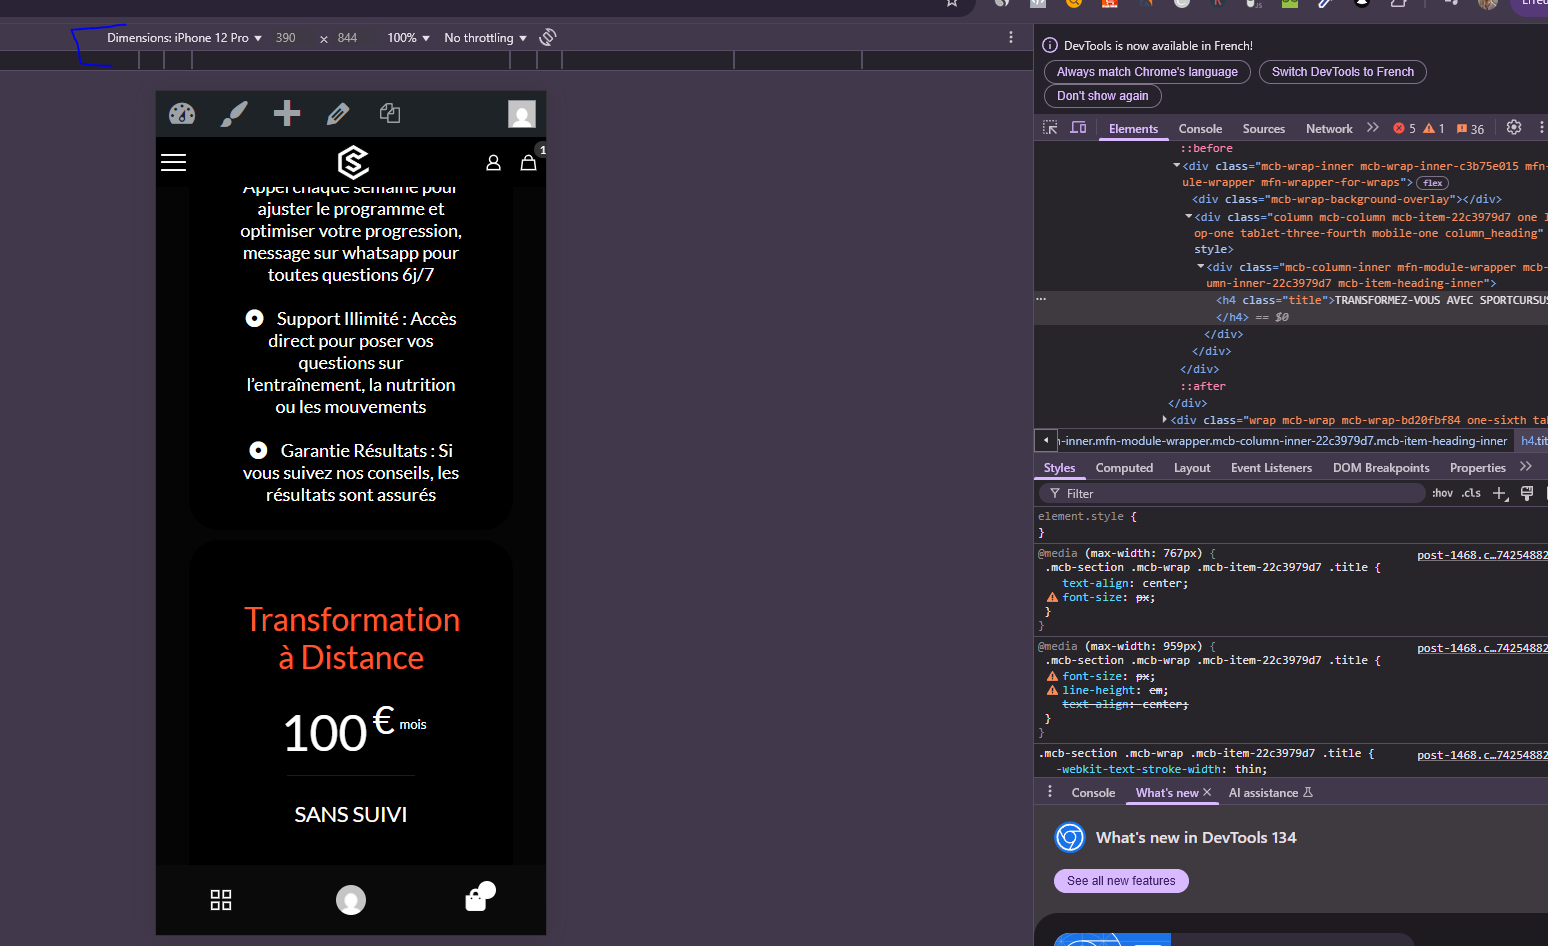Open DevTools settings gear

coord(1514,128)
